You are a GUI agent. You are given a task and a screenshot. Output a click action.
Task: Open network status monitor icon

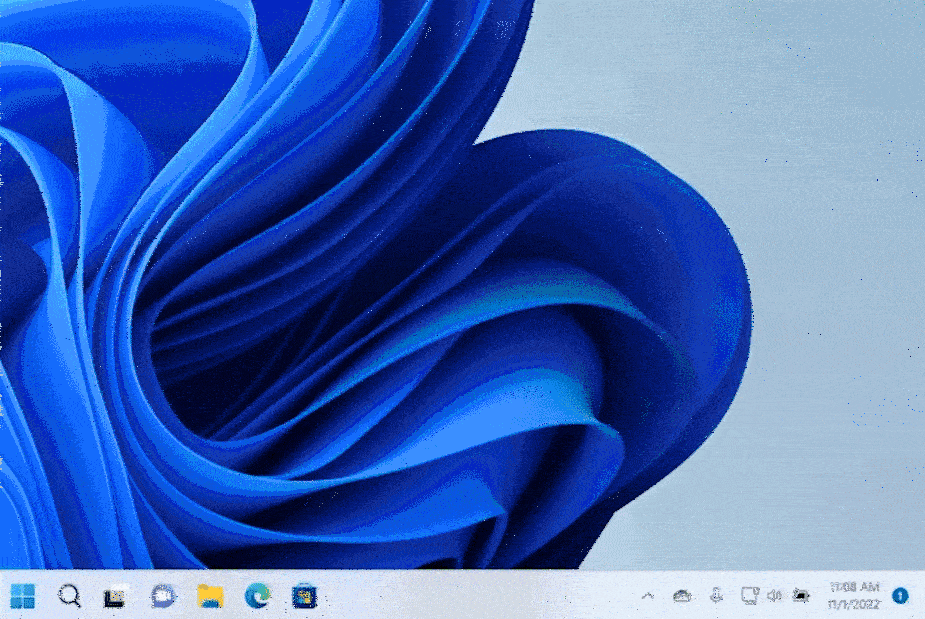[x=750, y=595]
